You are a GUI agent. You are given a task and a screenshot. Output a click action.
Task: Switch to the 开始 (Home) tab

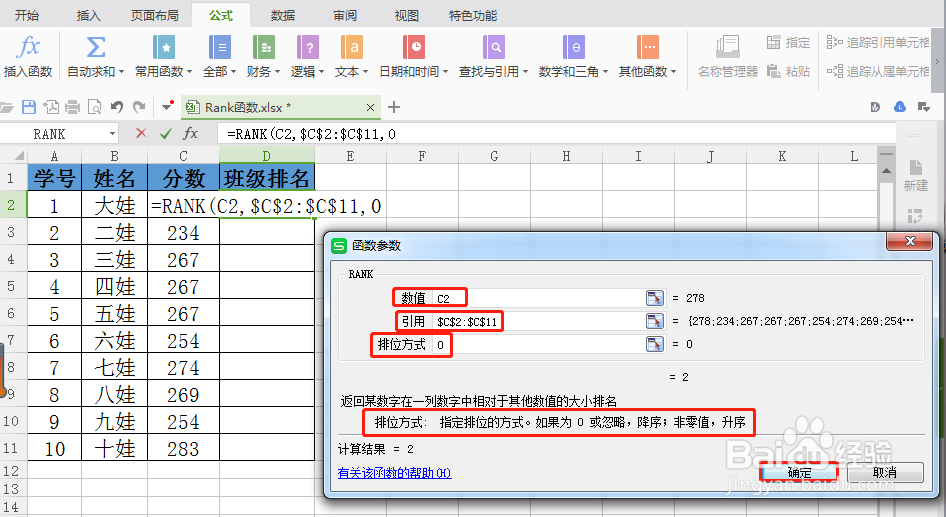(27, 15)
